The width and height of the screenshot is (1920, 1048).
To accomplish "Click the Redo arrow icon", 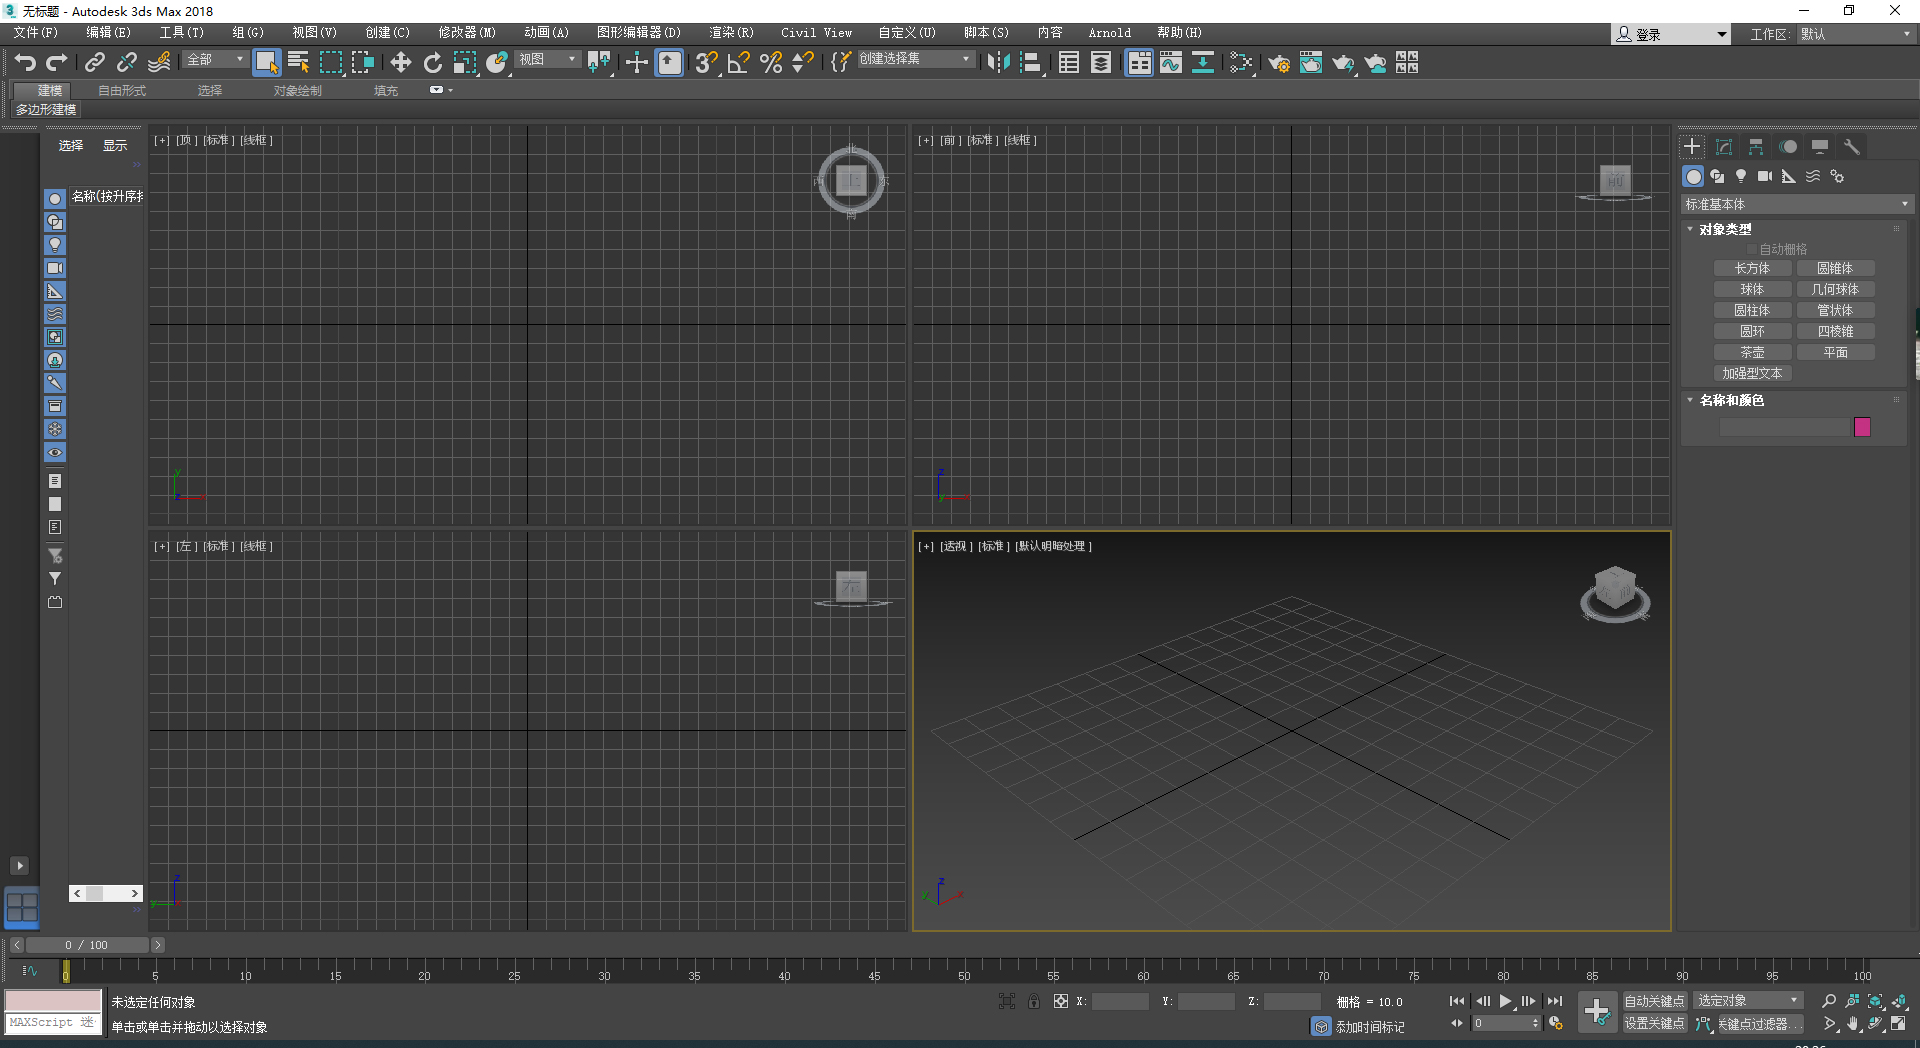I will point(57,63).
